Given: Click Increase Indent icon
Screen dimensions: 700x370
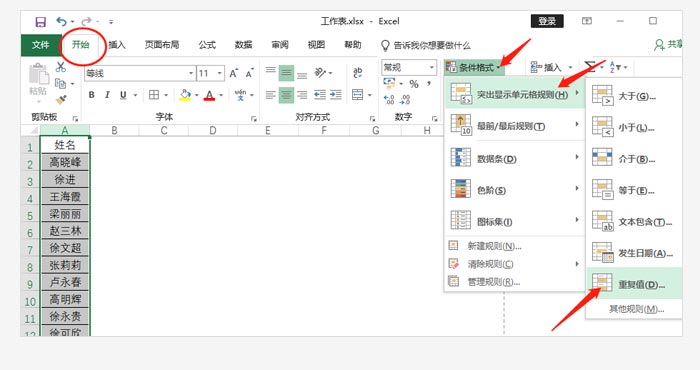Looking at the screenshot, I should coord(336,95).
